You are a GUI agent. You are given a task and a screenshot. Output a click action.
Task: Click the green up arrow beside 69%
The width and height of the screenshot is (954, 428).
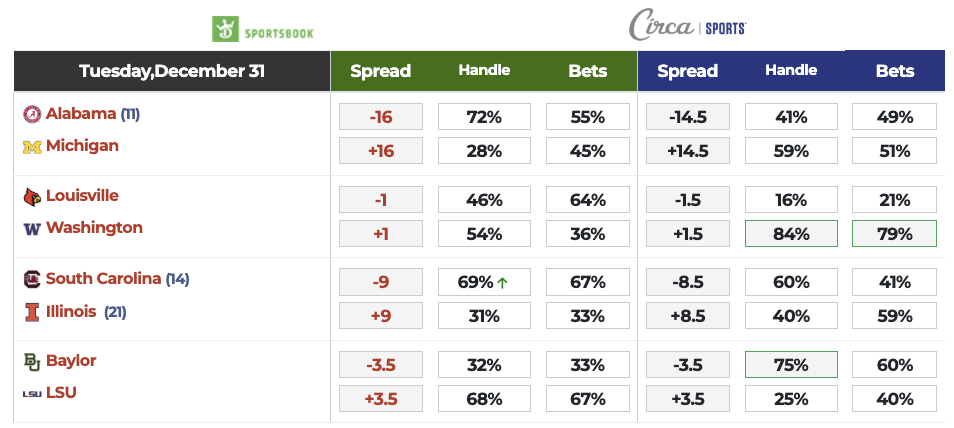[x=502, y=283]
